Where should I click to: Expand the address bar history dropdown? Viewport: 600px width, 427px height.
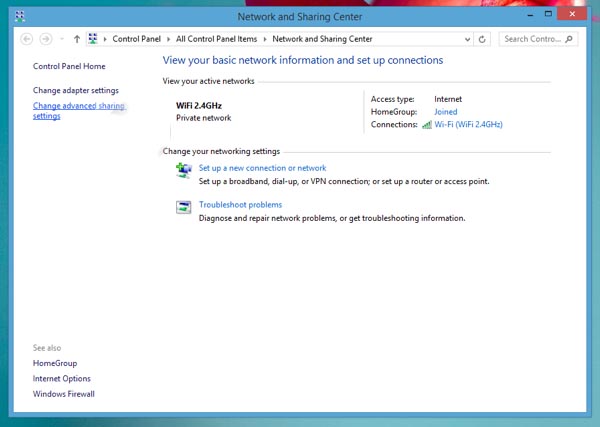coord(468,39)
